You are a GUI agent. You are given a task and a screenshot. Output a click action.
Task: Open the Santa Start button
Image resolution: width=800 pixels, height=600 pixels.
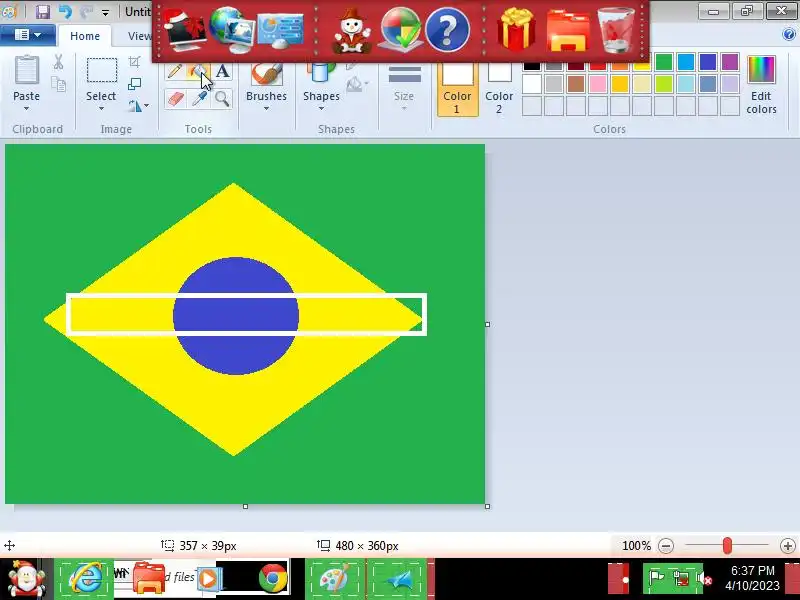pyautogui.click(x=26, y=579)
